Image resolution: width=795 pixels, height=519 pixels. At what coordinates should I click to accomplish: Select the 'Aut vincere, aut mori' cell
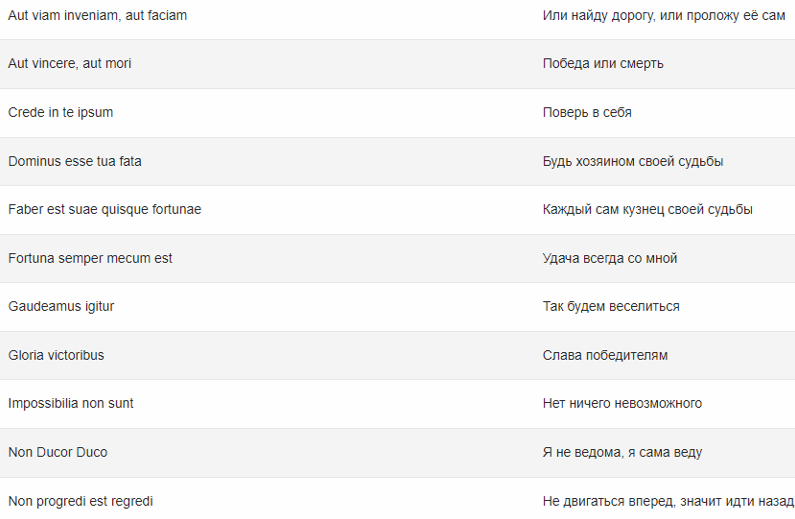click(69, 63)
